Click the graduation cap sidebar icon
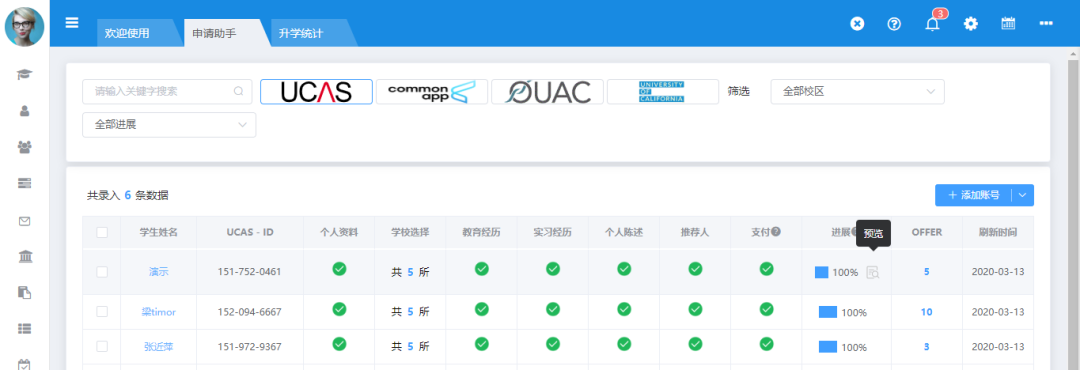1080x370 pixels. (25, 74)
